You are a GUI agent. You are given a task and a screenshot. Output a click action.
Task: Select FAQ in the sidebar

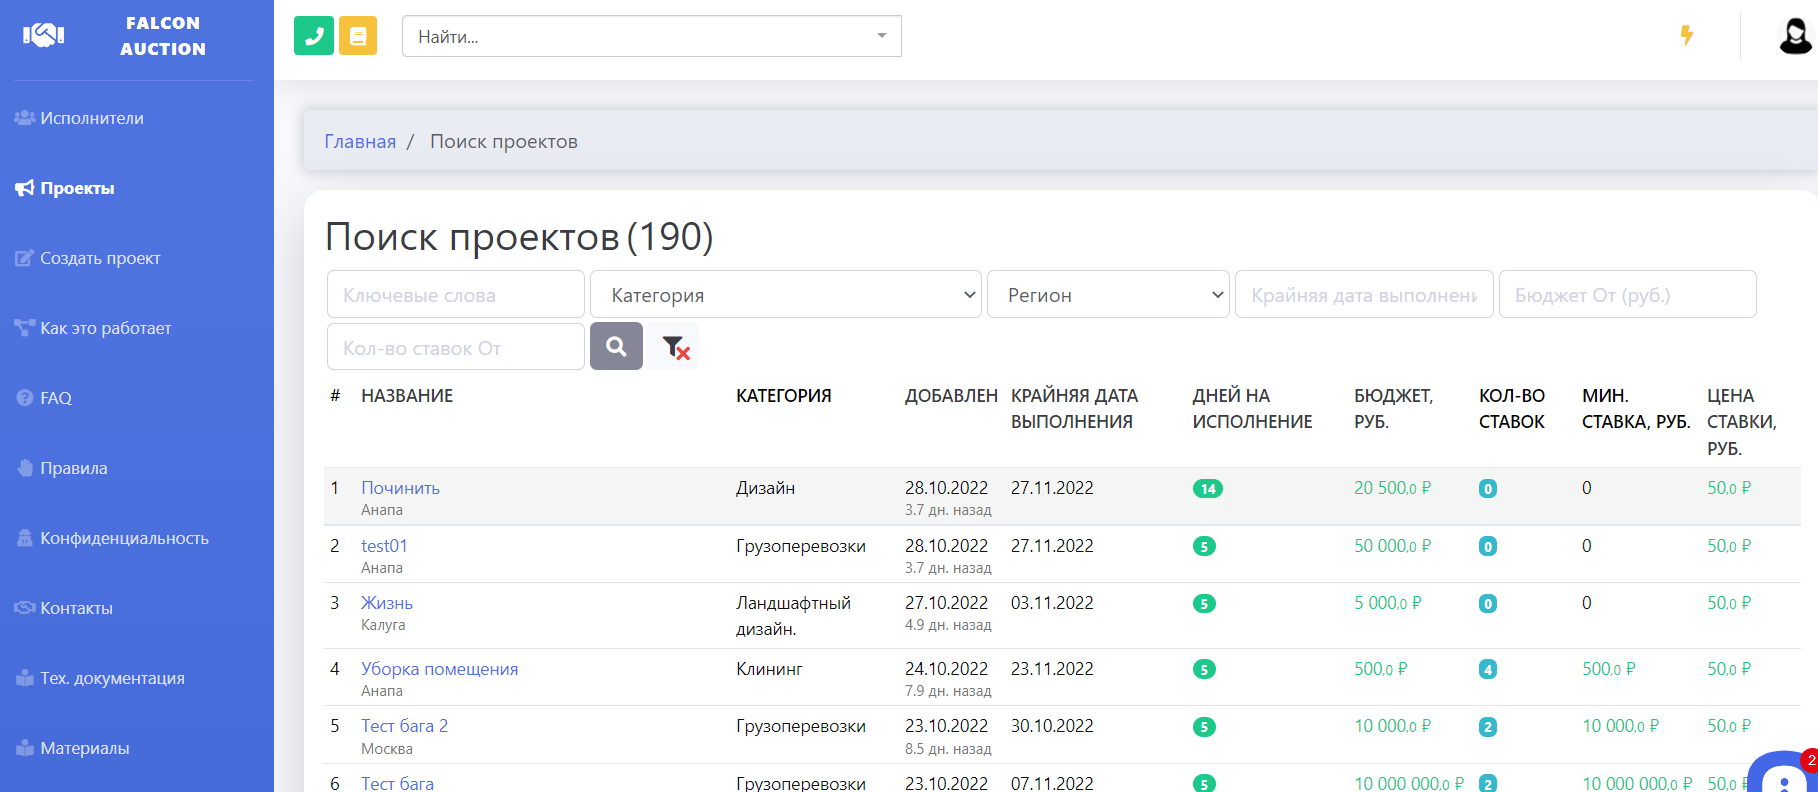pos(56,398)
